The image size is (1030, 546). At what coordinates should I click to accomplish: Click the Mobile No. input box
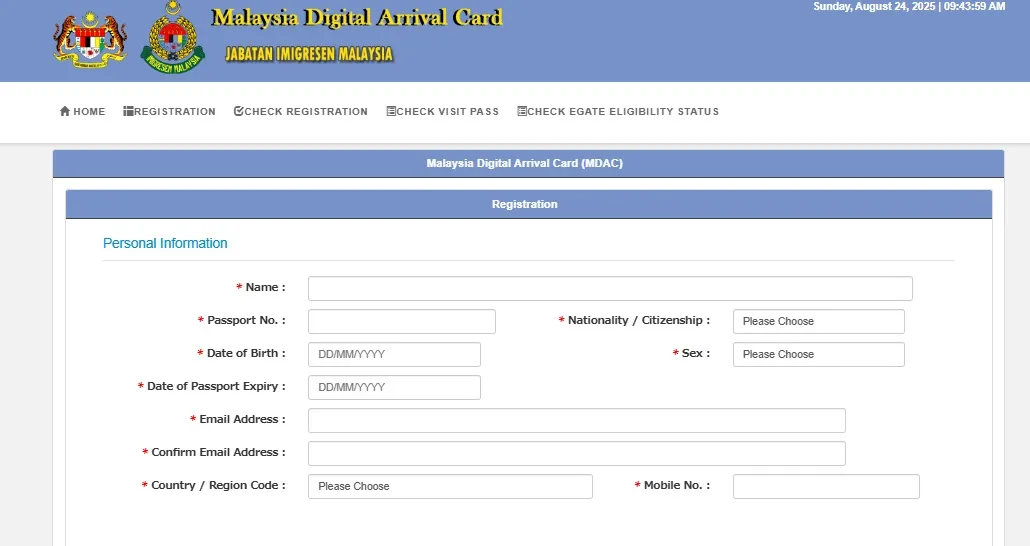coord(825,486)
